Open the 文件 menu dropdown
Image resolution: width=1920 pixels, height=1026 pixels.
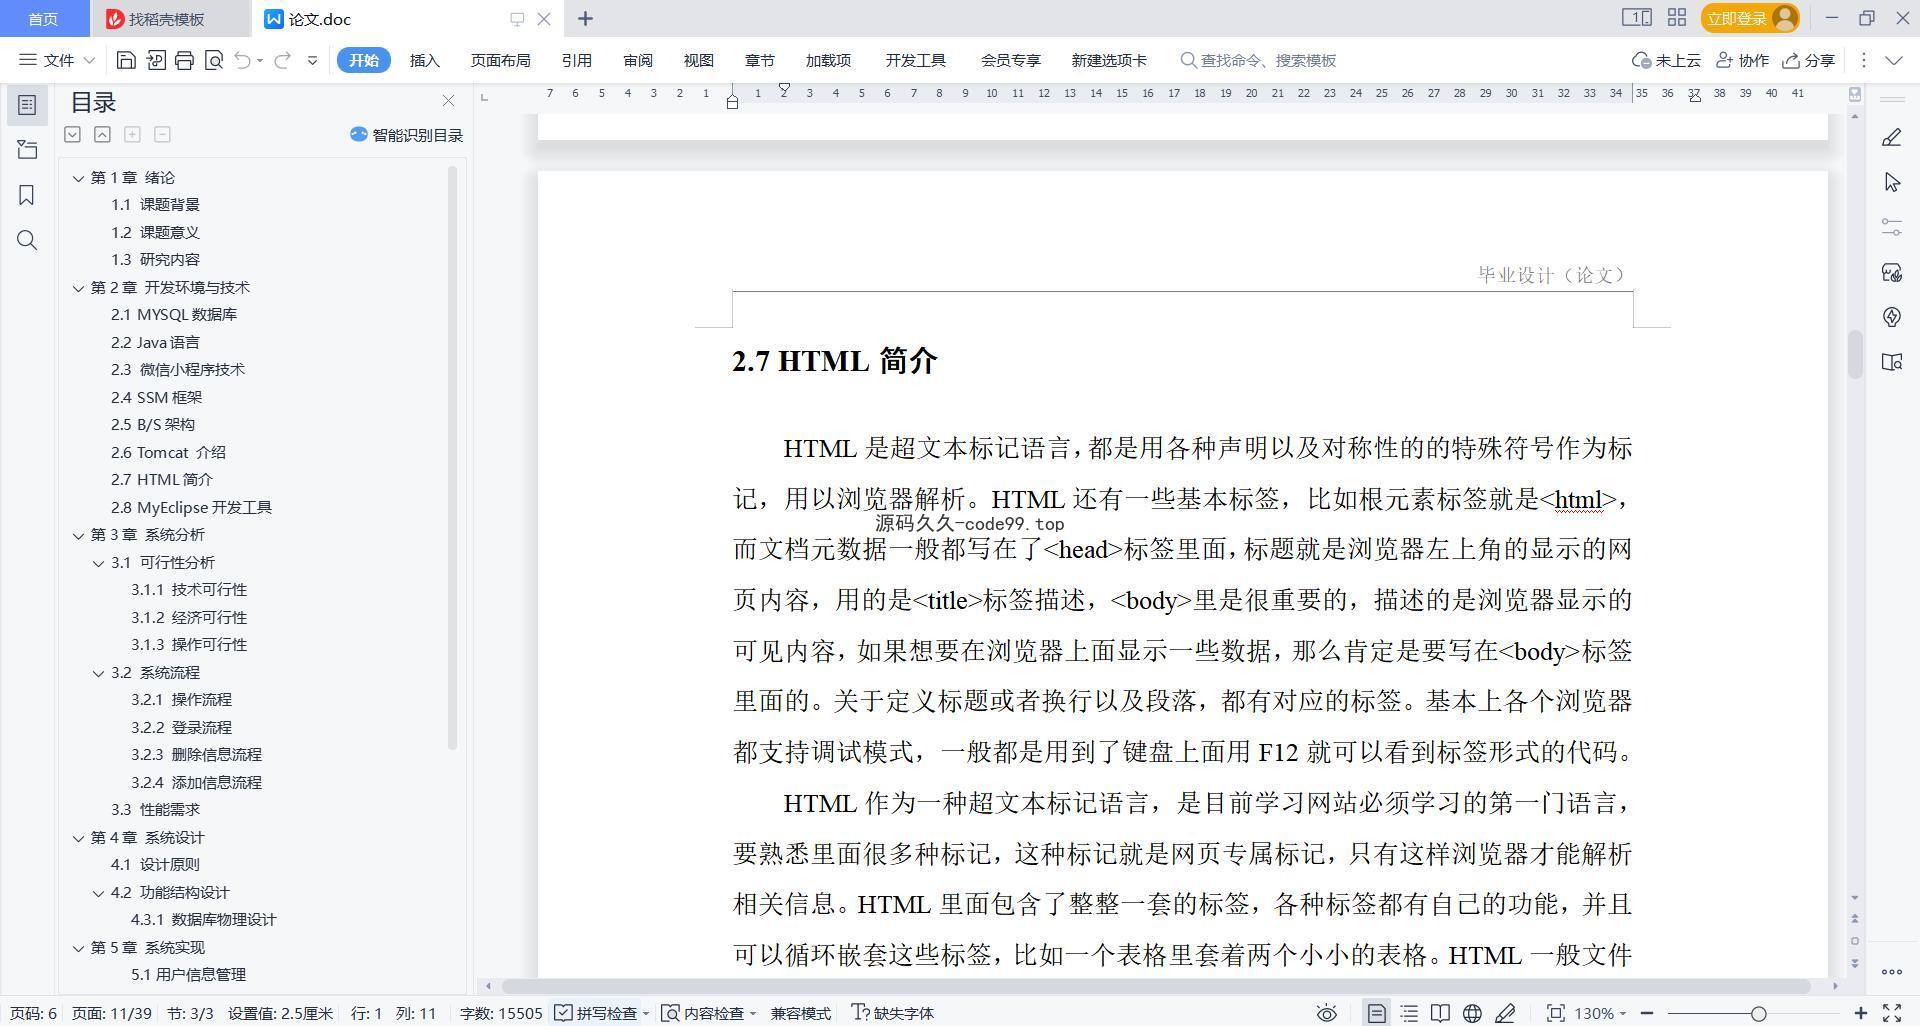coord(57,60)
